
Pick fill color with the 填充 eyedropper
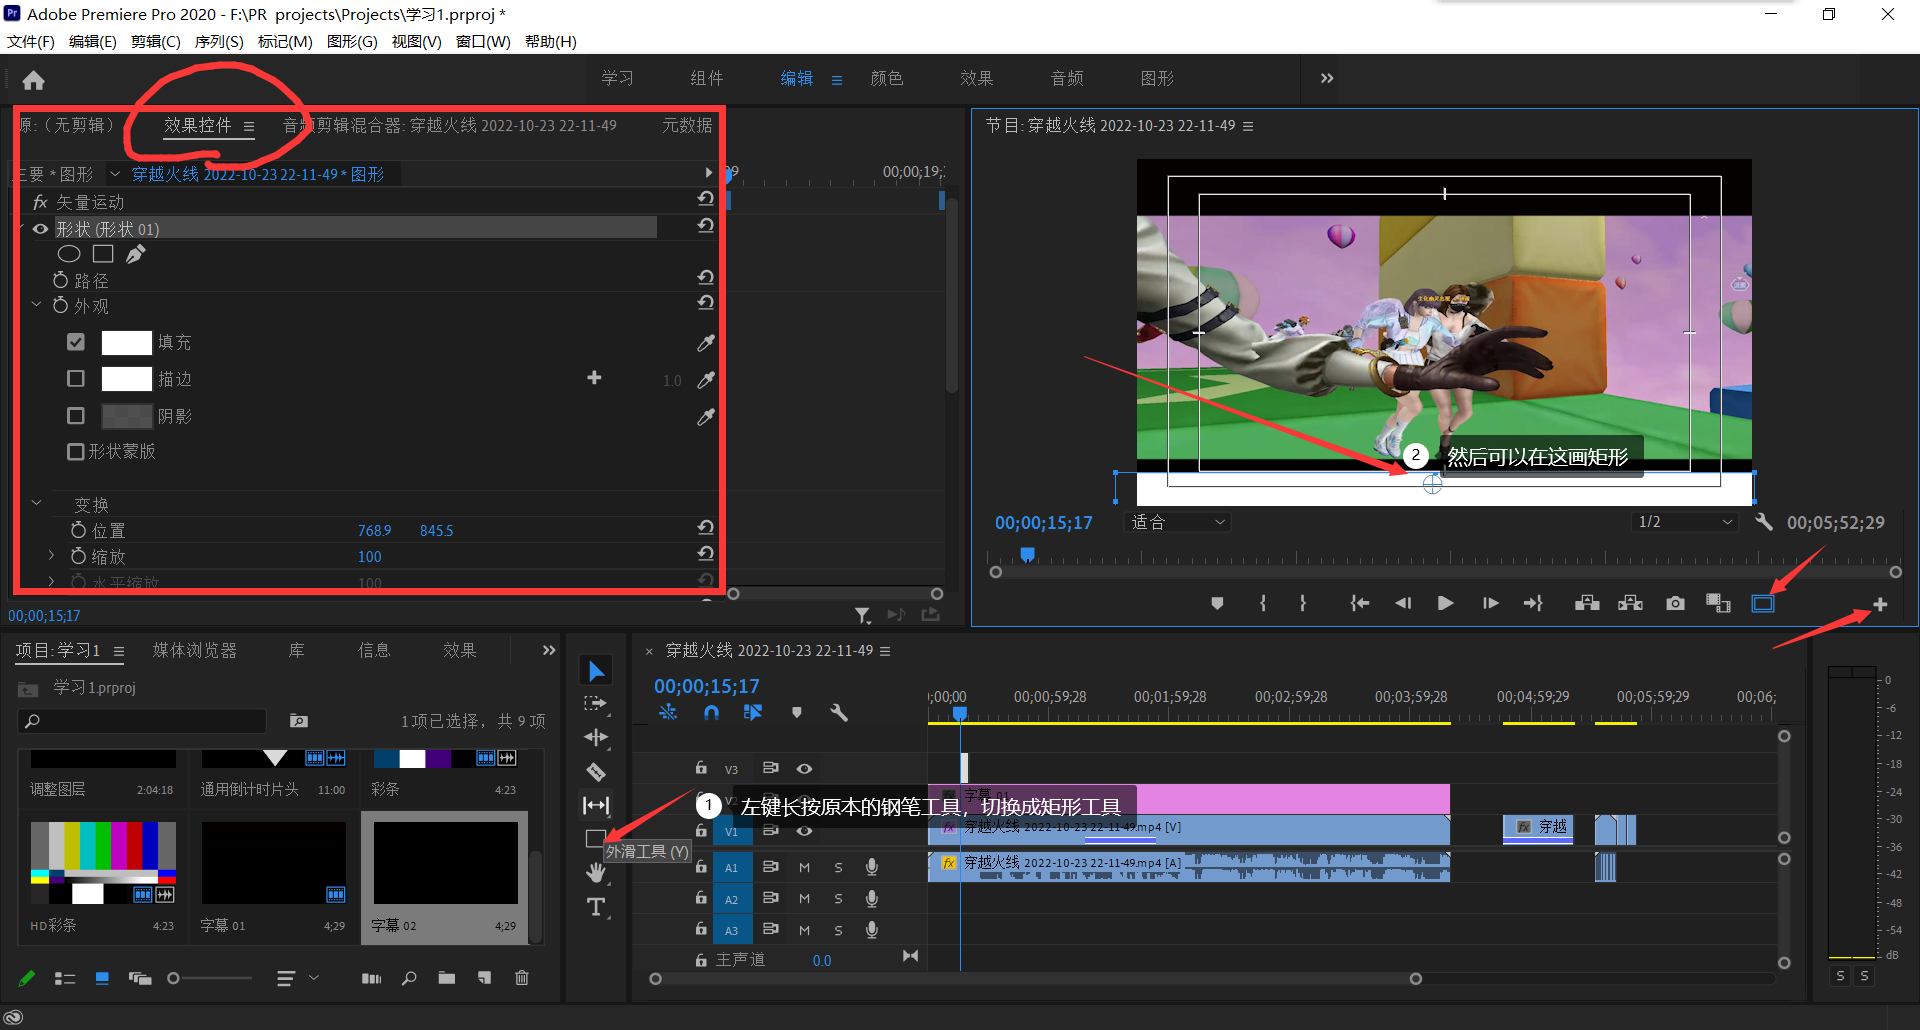pos(706,343)
